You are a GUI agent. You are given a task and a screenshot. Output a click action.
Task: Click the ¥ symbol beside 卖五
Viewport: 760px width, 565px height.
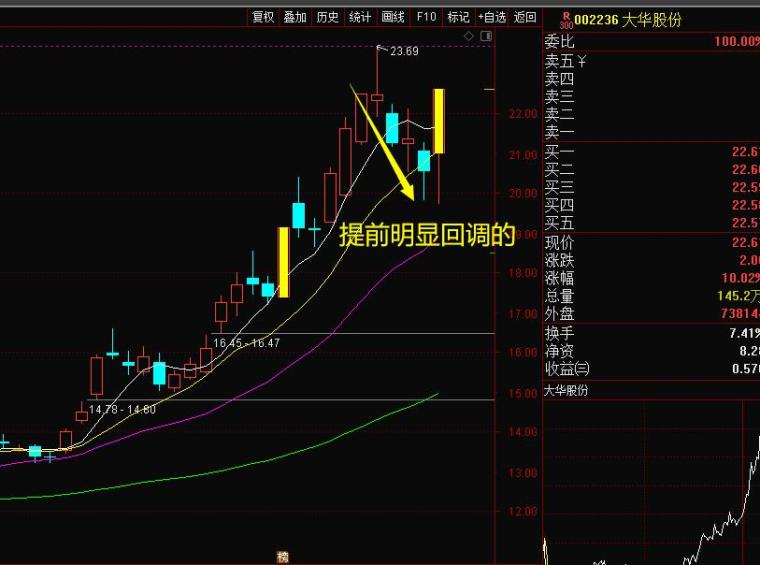pyautogui.click(x=582, y=61)
